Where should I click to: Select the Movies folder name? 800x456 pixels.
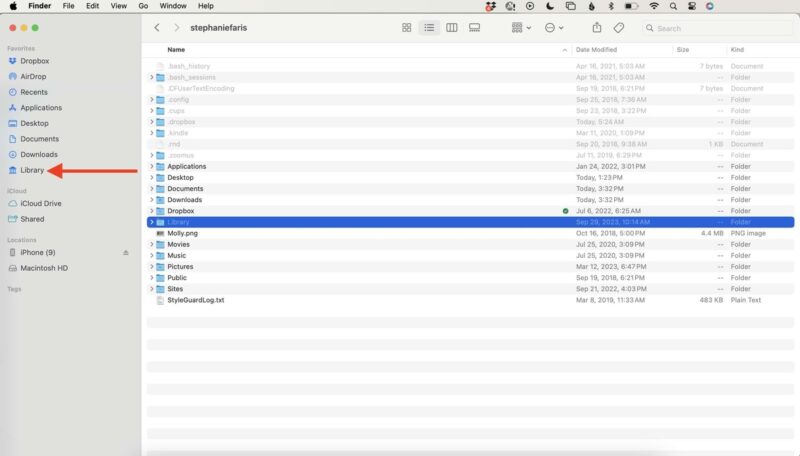178,244
